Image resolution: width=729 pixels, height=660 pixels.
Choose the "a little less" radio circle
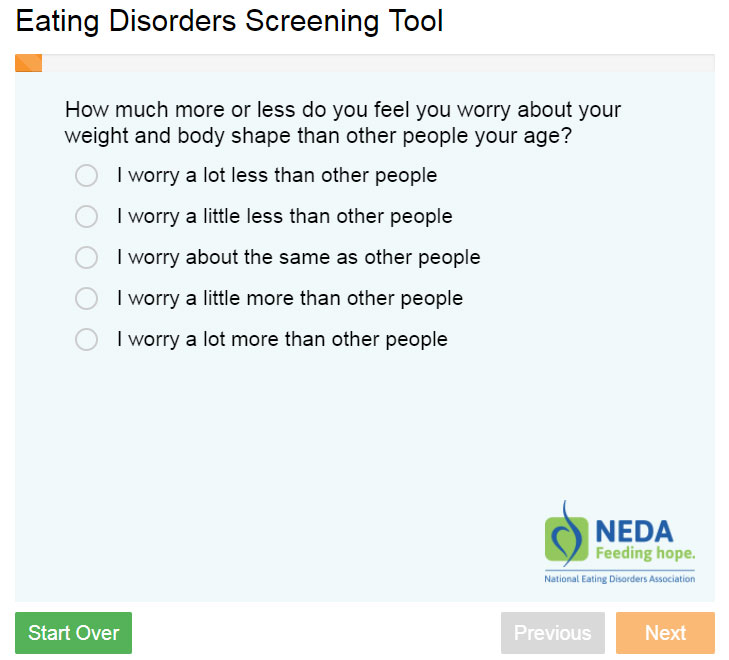87,217
